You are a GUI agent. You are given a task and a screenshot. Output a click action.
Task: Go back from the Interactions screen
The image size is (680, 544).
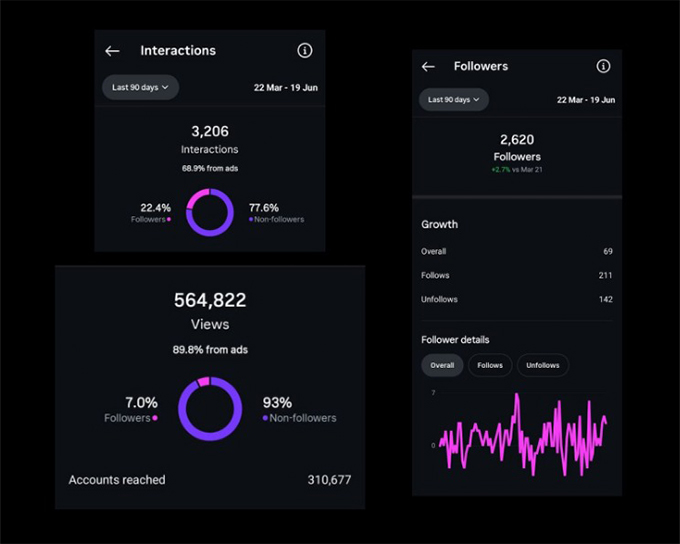pyautogui.click(x=112, y=51)
